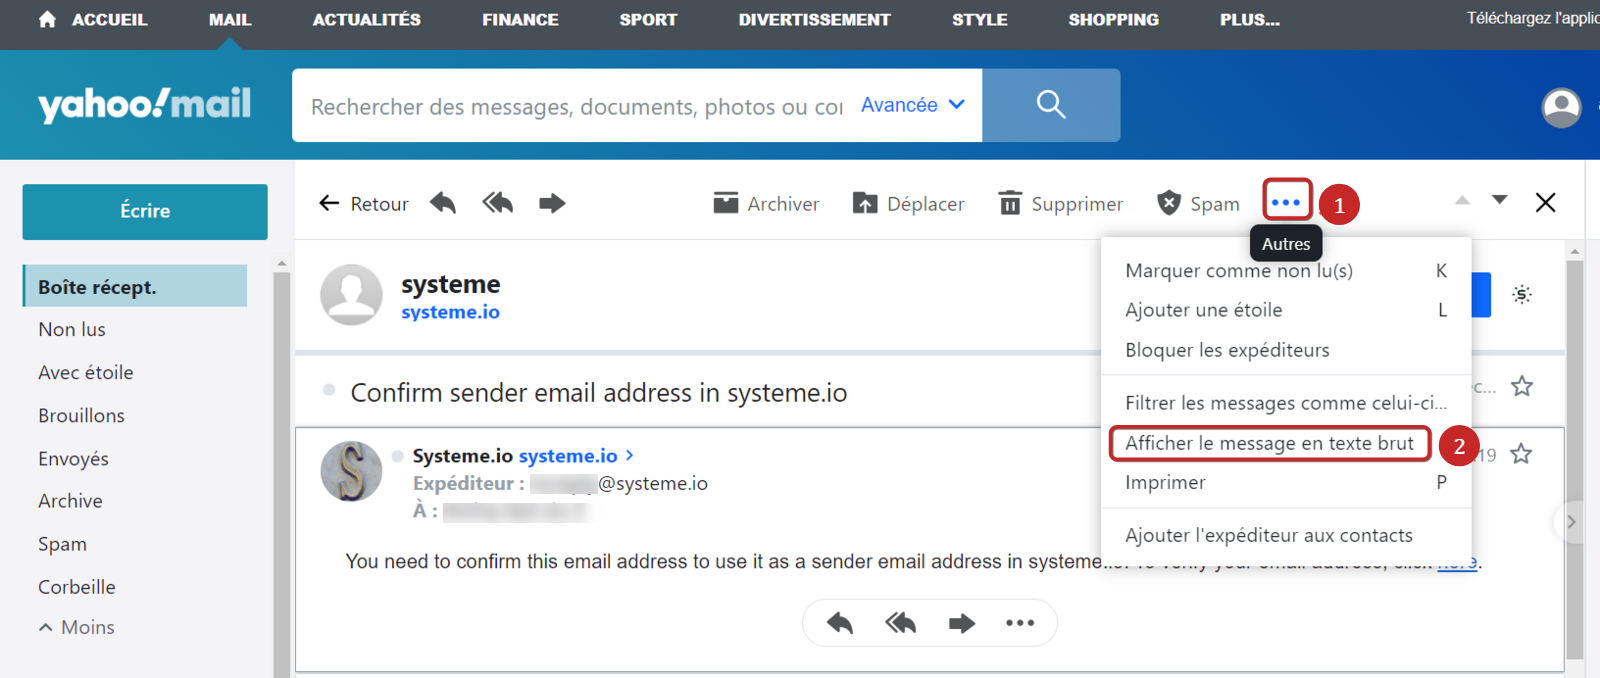Select Marquer comme non lu(s)

1286,271
